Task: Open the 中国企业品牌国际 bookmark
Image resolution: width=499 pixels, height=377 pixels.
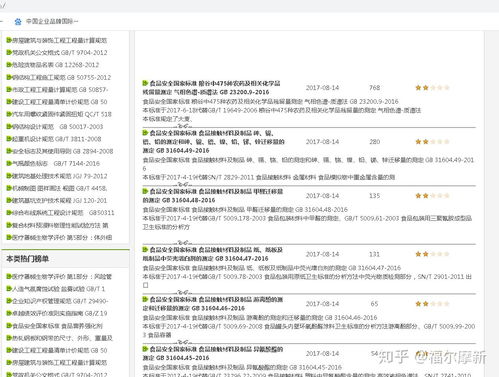Action: pos(52,21)
